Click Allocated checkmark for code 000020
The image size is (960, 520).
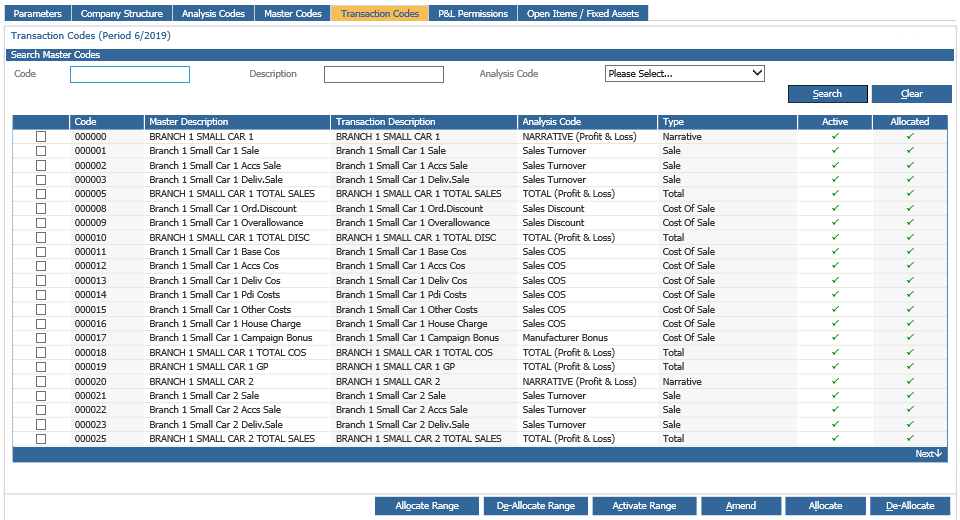(910, 381)
